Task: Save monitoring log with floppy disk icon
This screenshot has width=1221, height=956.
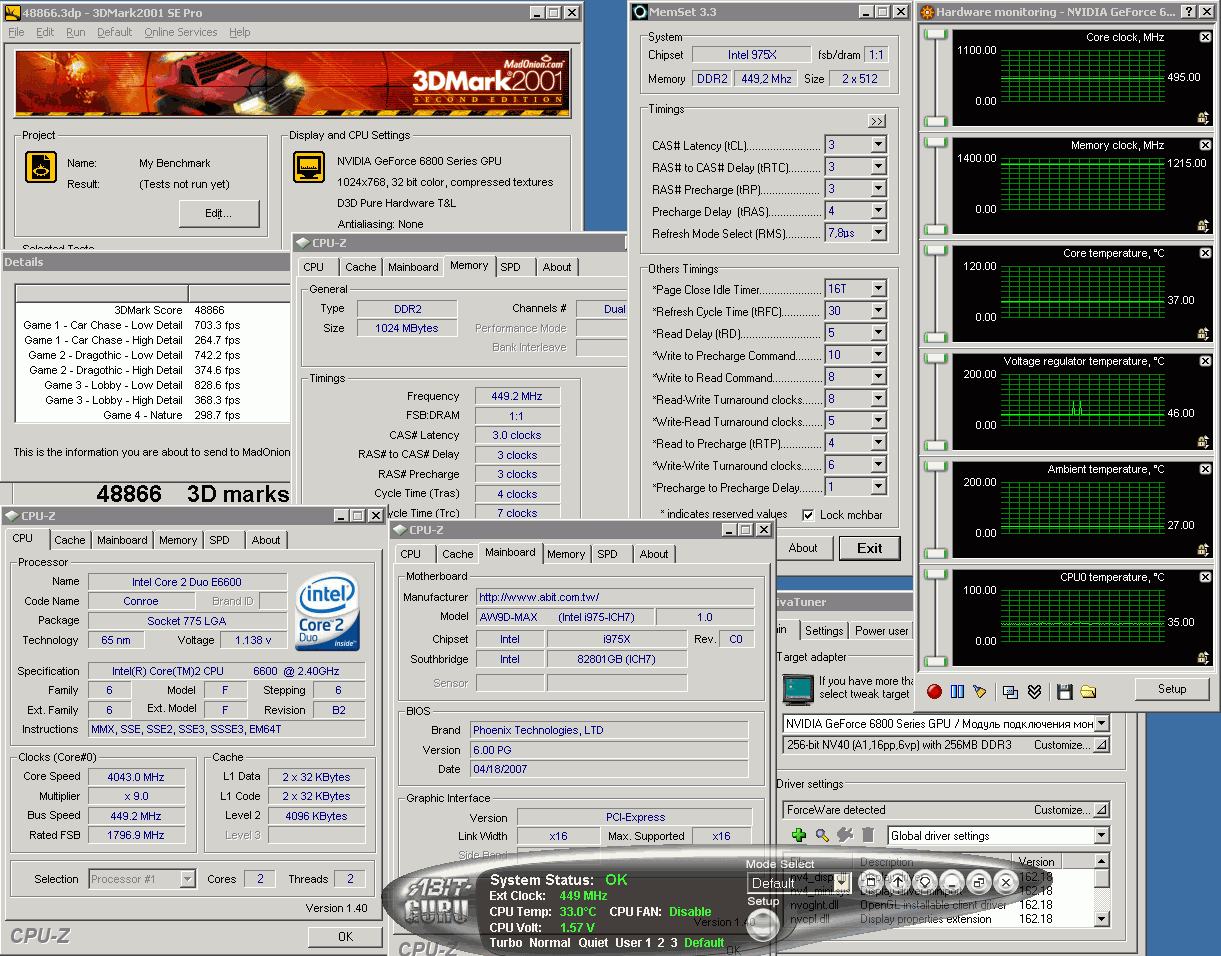Action: (x=1064, y=691)
